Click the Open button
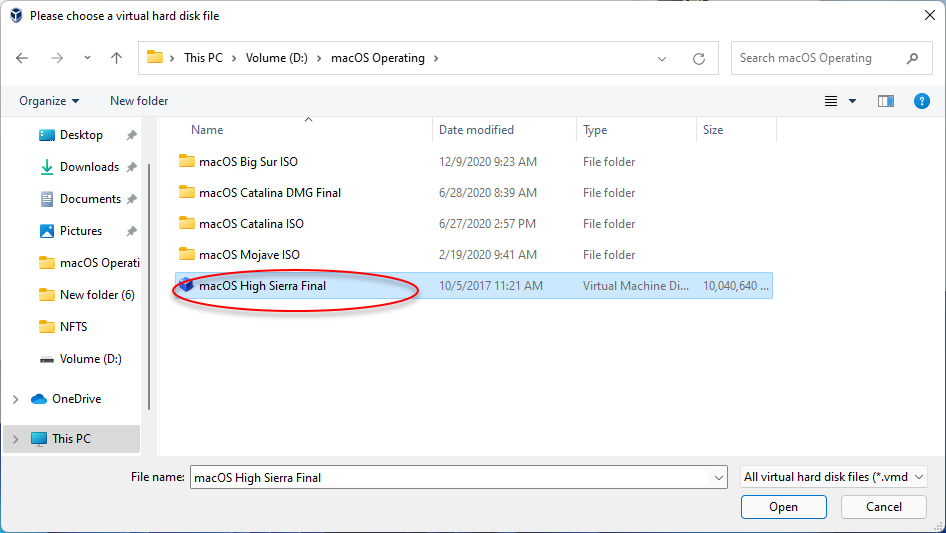 point(783,507)
